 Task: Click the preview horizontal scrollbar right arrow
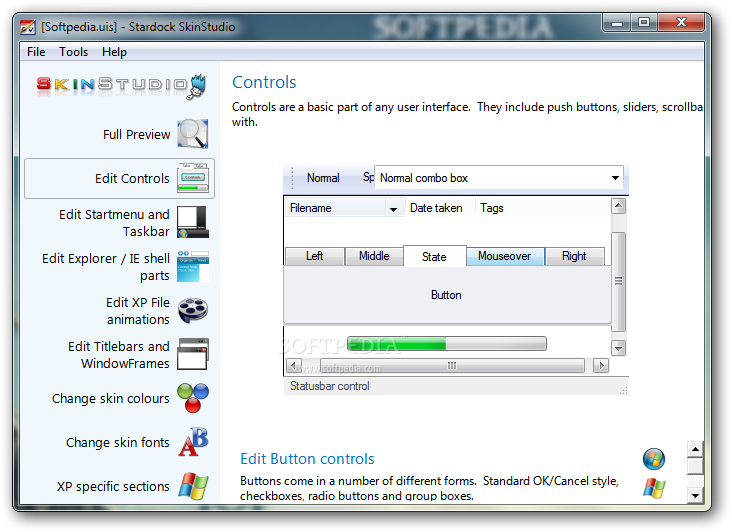pyautogui.click(x=601, y=365)
